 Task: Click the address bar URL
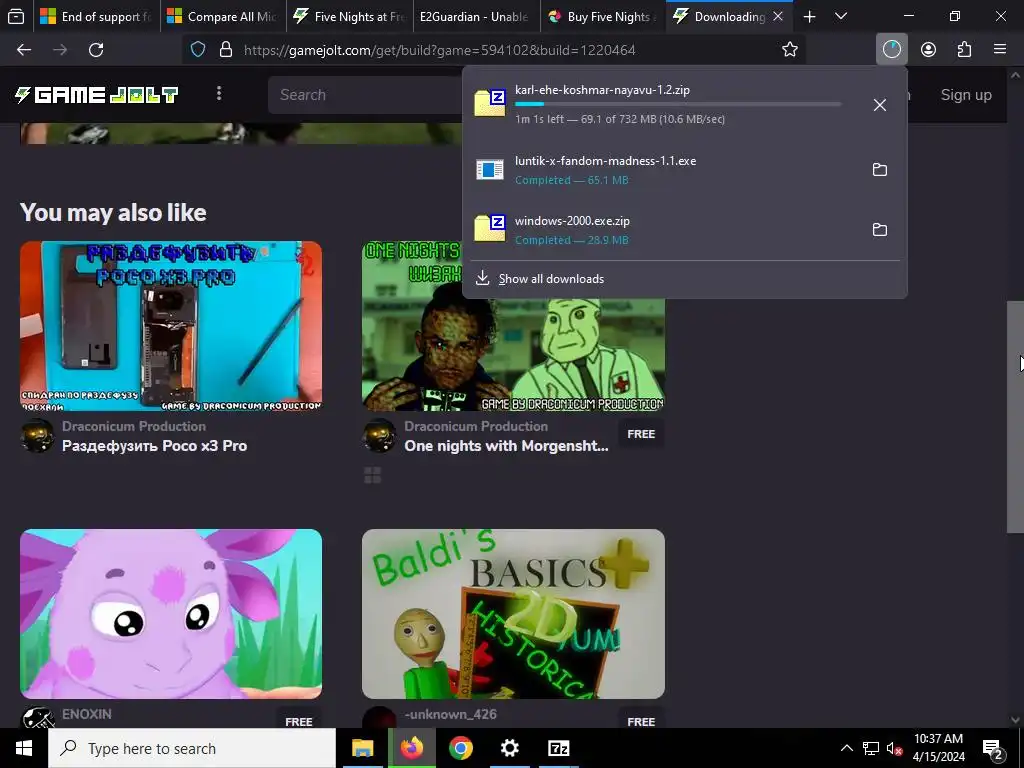click(x=440, y=50)
